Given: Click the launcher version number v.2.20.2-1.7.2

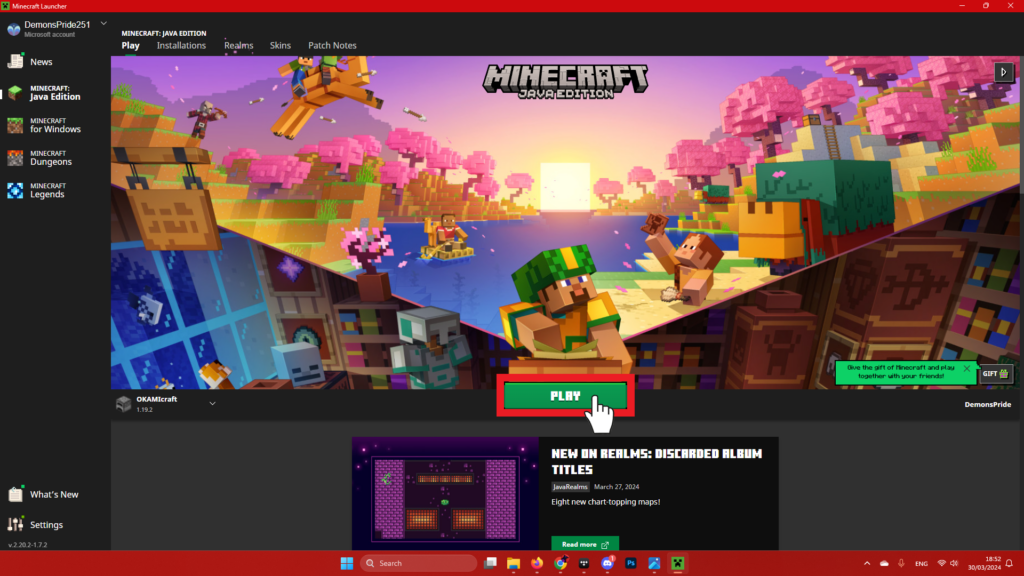Looking at the screenshot, I should click(27, 545).
